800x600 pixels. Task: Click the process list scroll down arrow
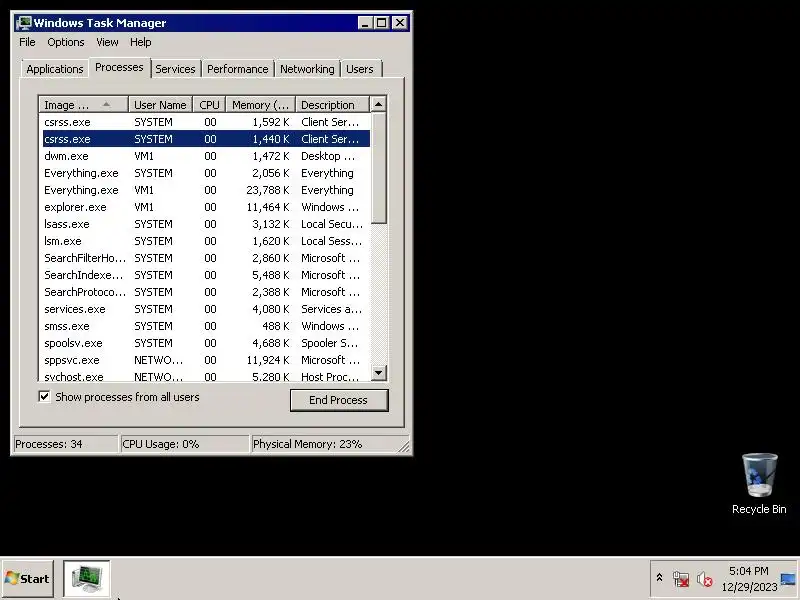pyautogui.click(x=378, y=373)
